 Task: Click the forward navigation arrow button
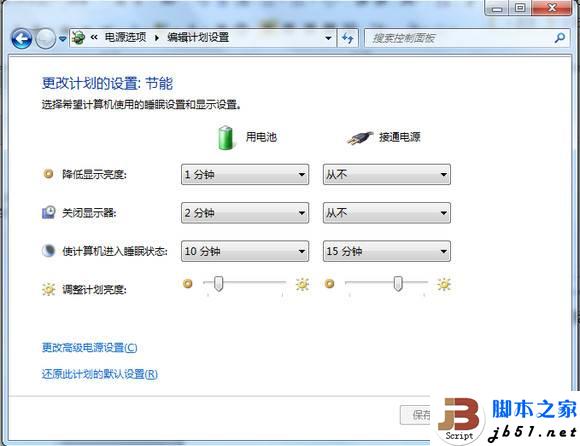(x=45, y=38)
